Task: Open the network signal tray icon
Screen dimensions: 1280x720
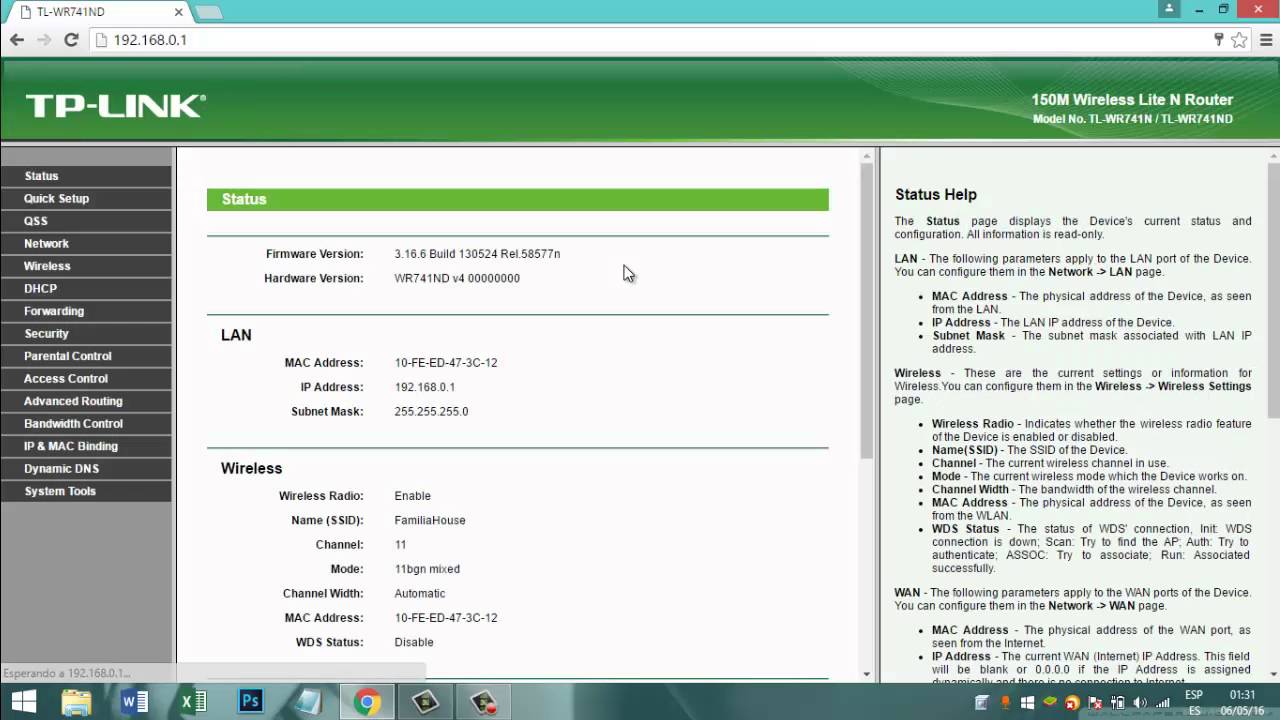Action: (x=1162, y=703)
